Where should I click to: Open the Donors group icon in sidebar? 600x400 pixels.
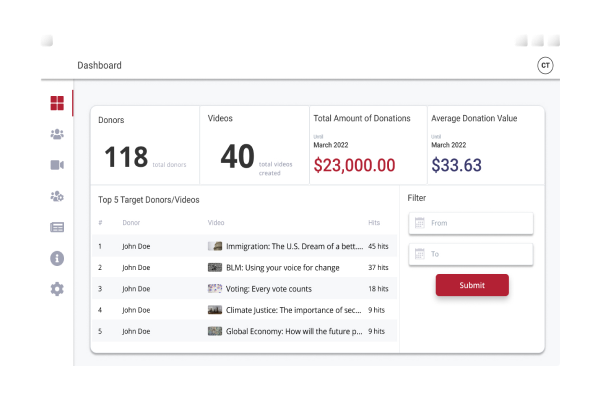[x=57, y=134]
